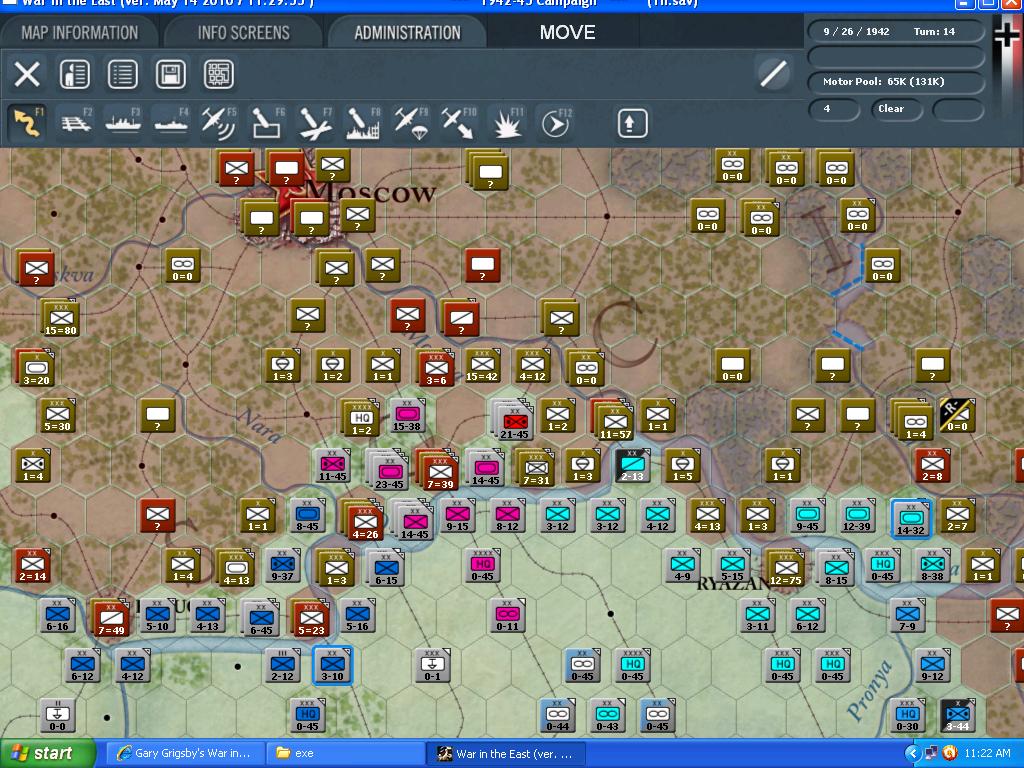This screenshot has height=768, width=1024.
Task: Select the 23-45 magenta unit stack
Action: [389, 471]
